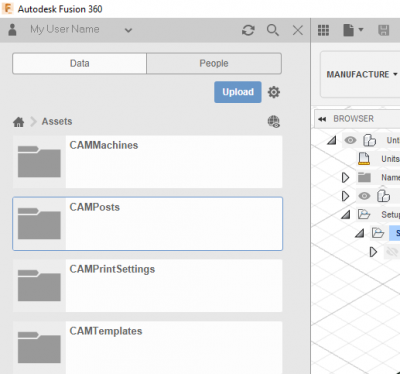Open the CAMPosts folder
The height and width of the screenshot is (374, 400).
coord(147,224)
